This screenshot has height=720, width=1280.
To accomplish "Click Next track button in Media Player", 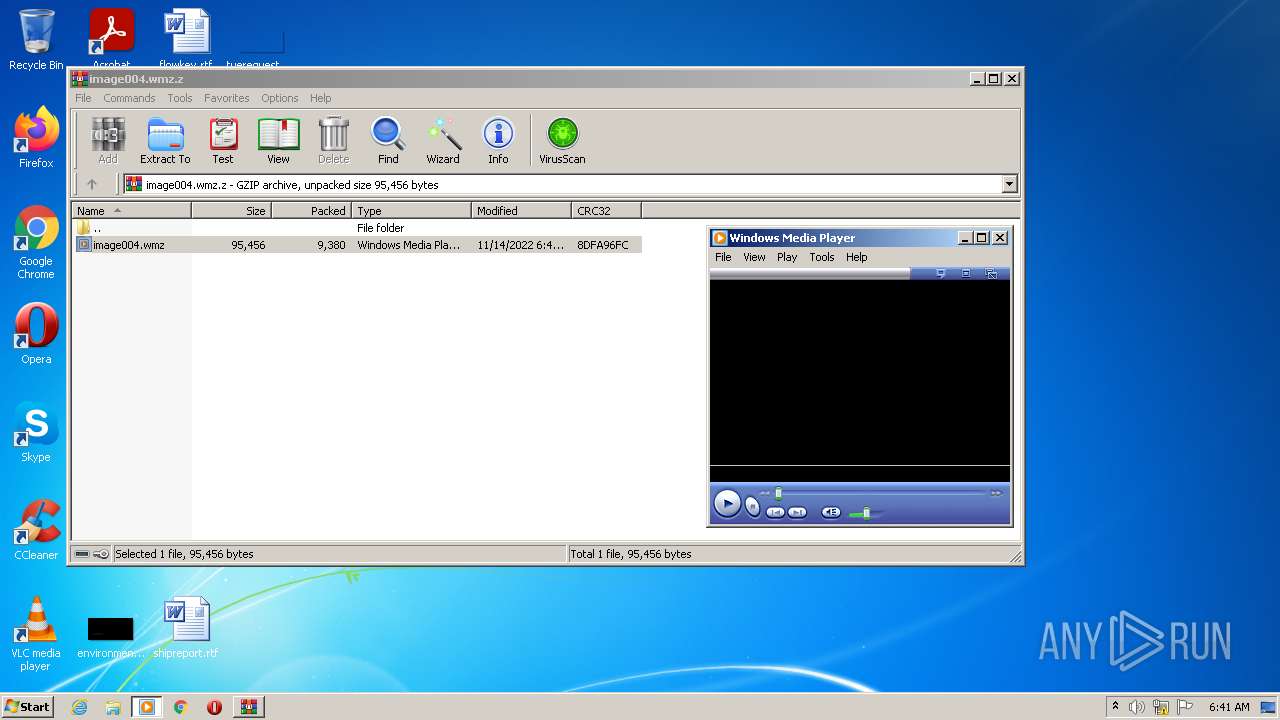I will pyautogui.click(x=797, y=512).
